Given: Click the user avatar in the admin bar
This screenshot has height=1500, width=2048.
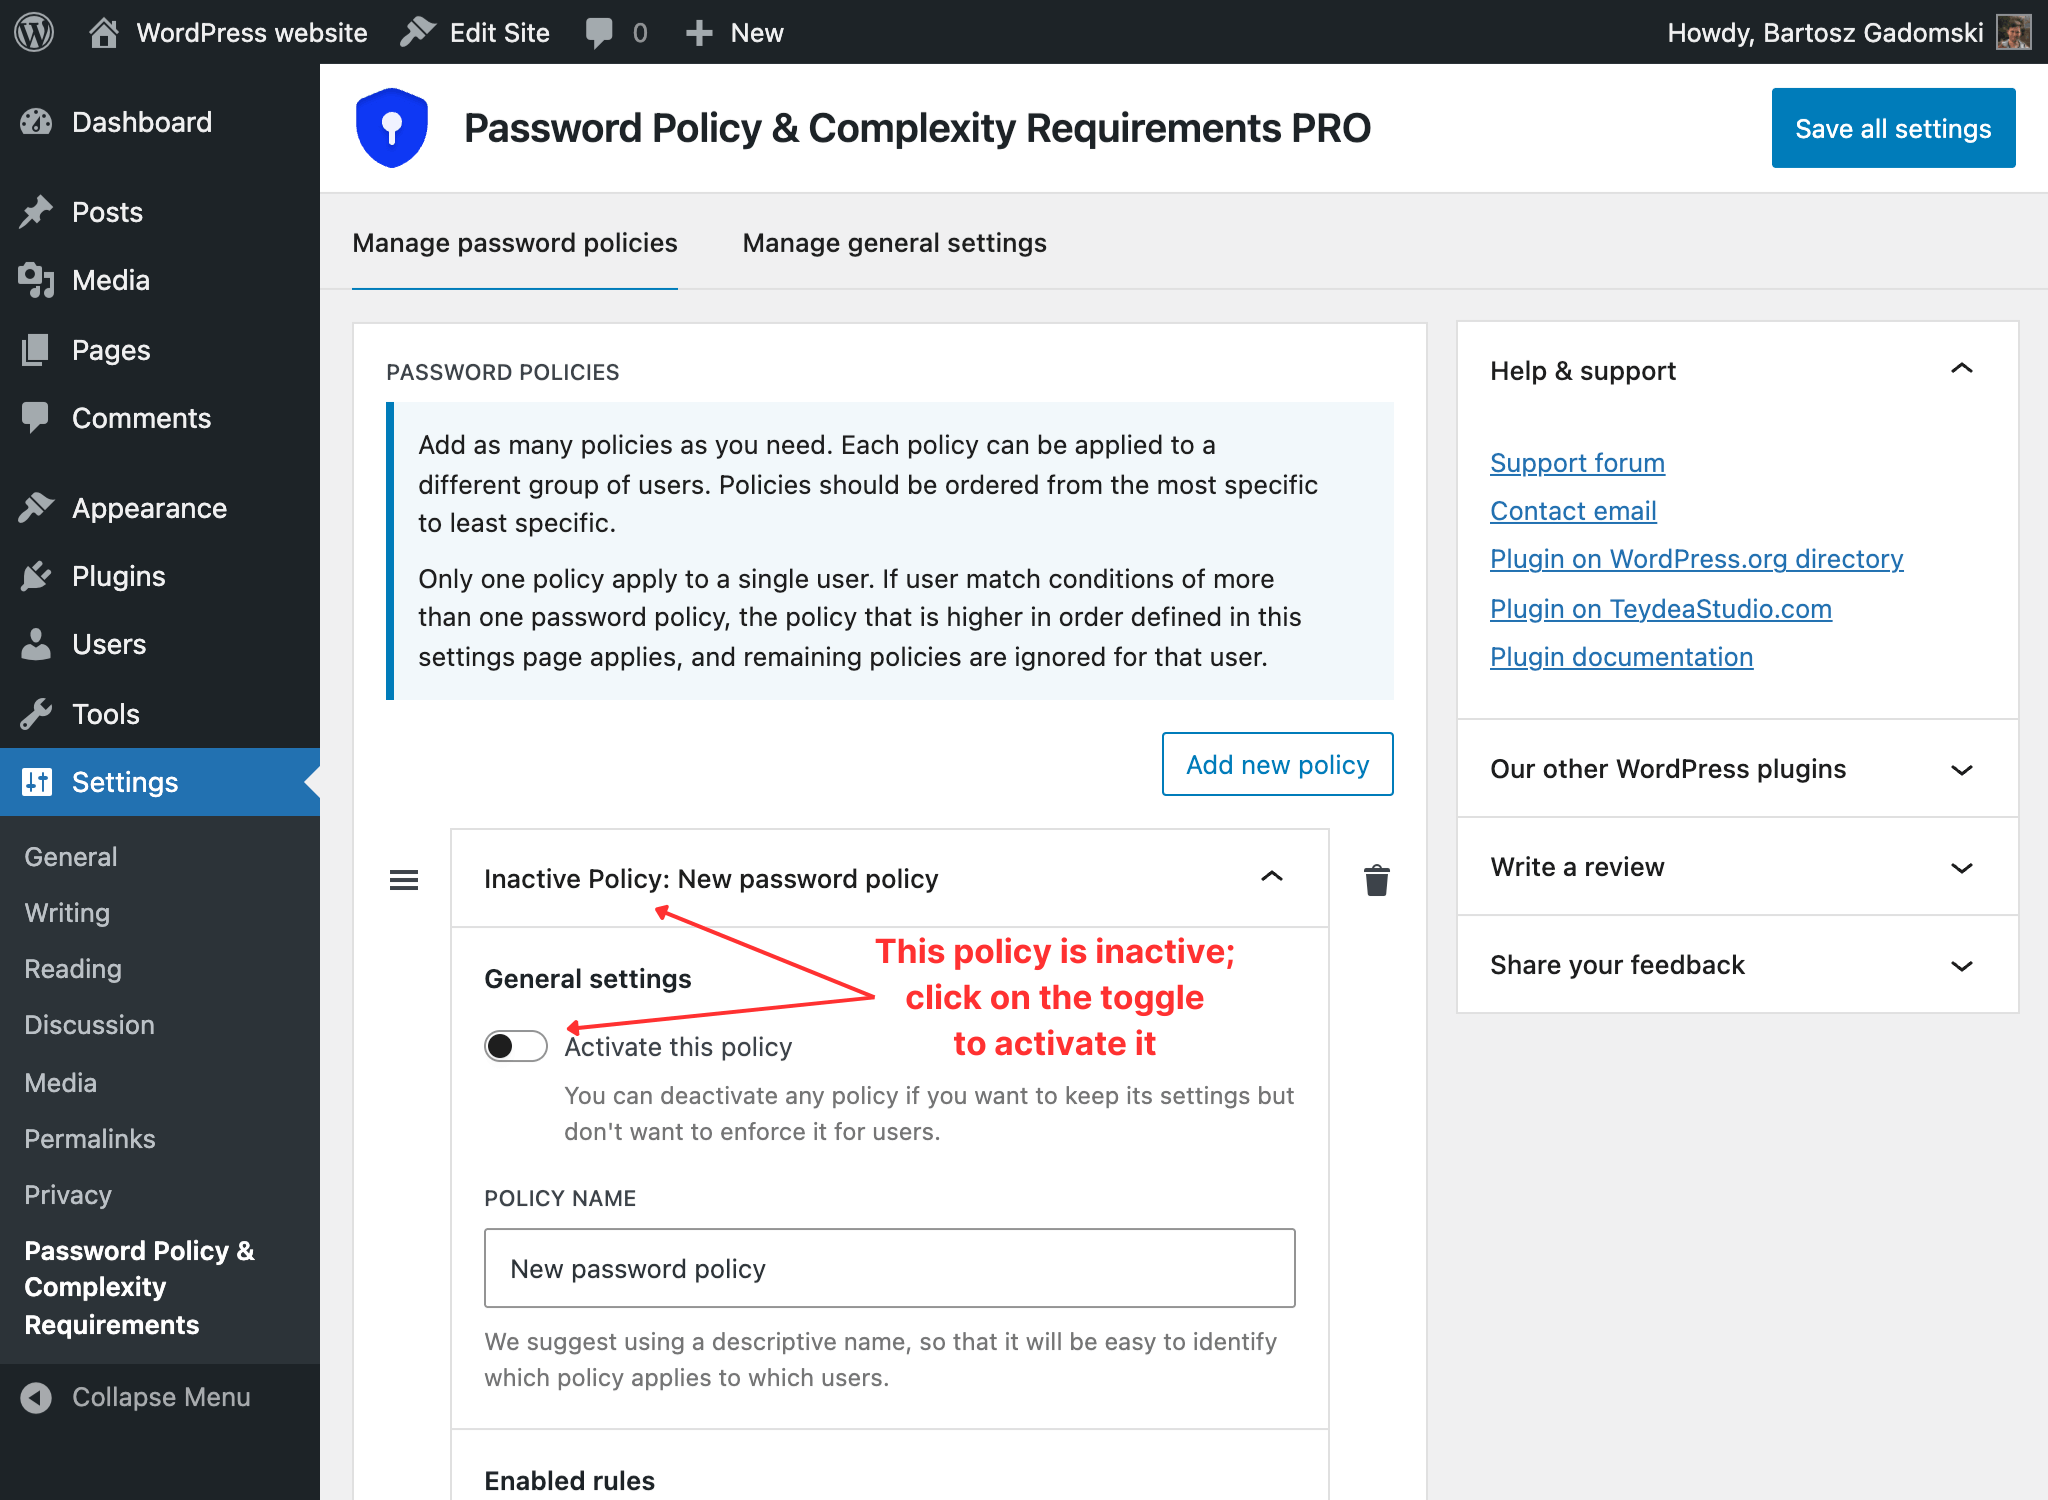Looking at the screenshot, I should point(2013,32).
